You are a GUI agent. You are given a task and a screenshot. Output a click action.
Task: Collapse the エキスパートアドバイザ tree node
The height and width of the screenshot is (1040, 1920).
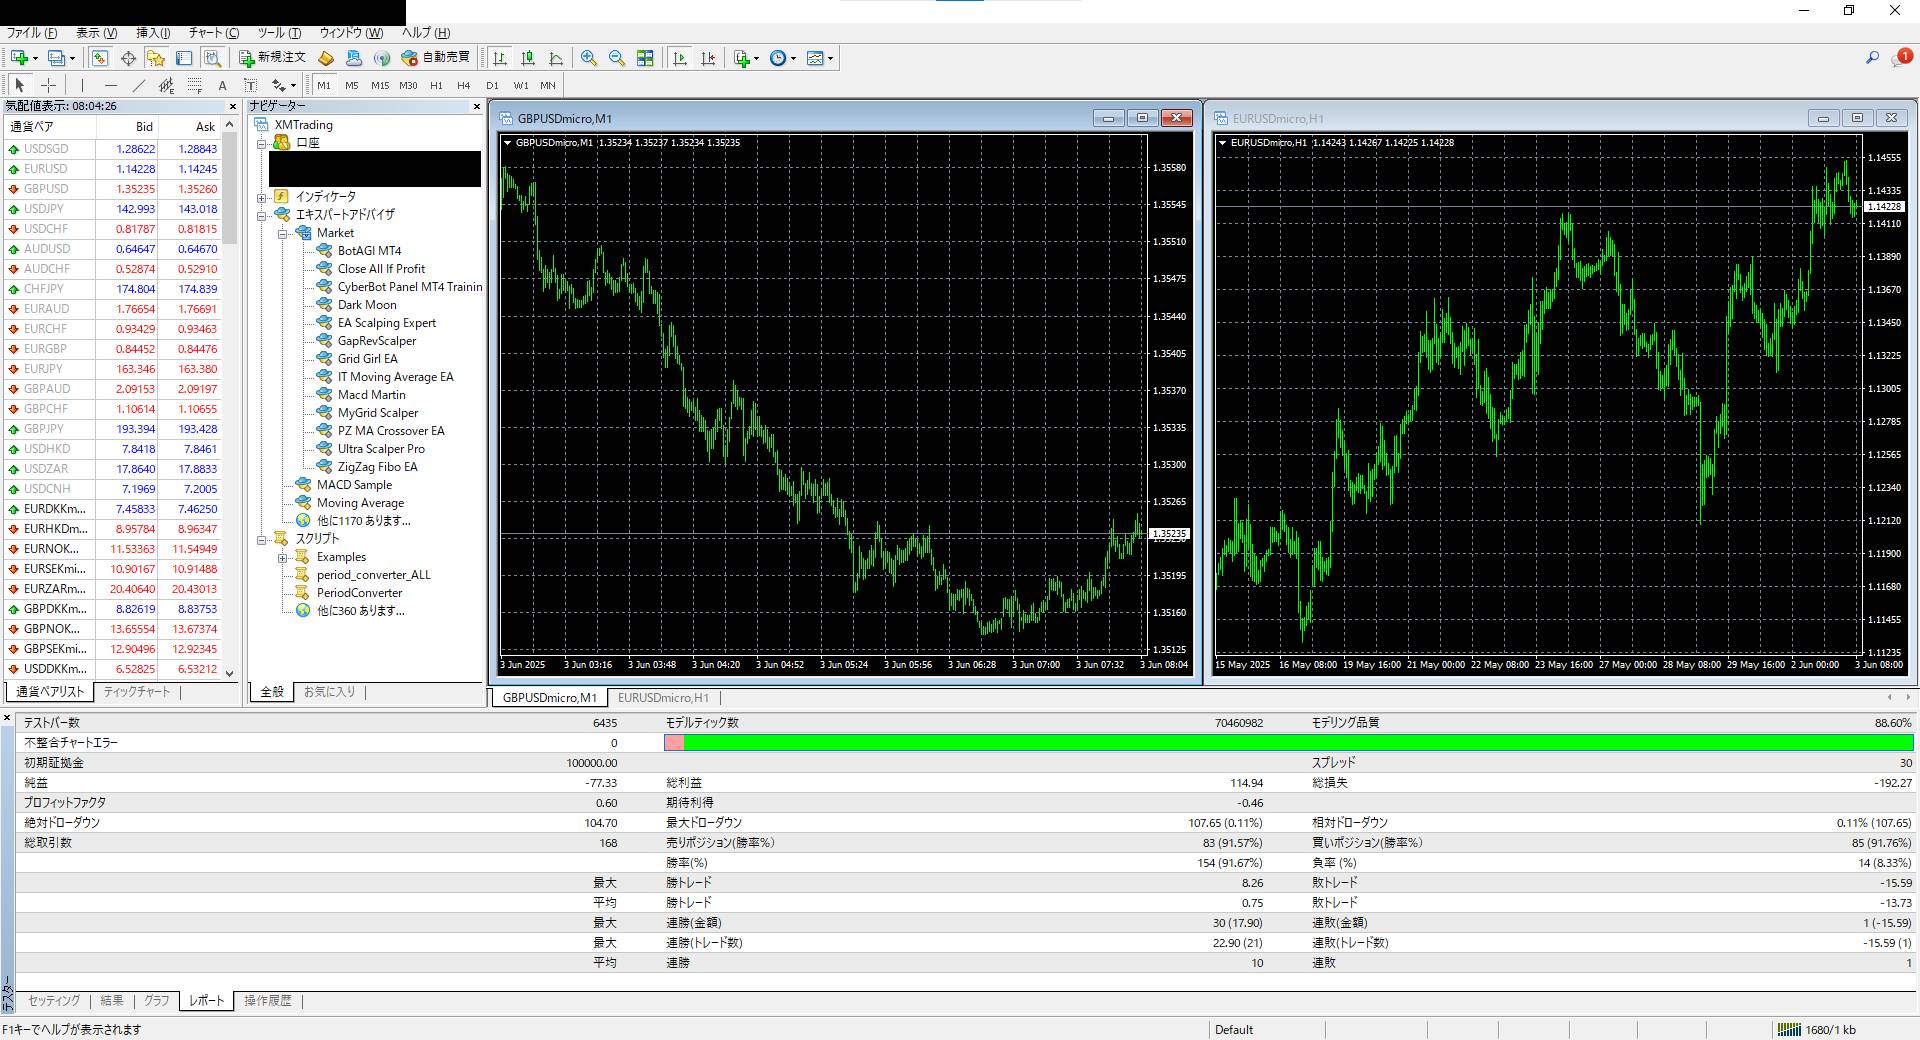262,215
